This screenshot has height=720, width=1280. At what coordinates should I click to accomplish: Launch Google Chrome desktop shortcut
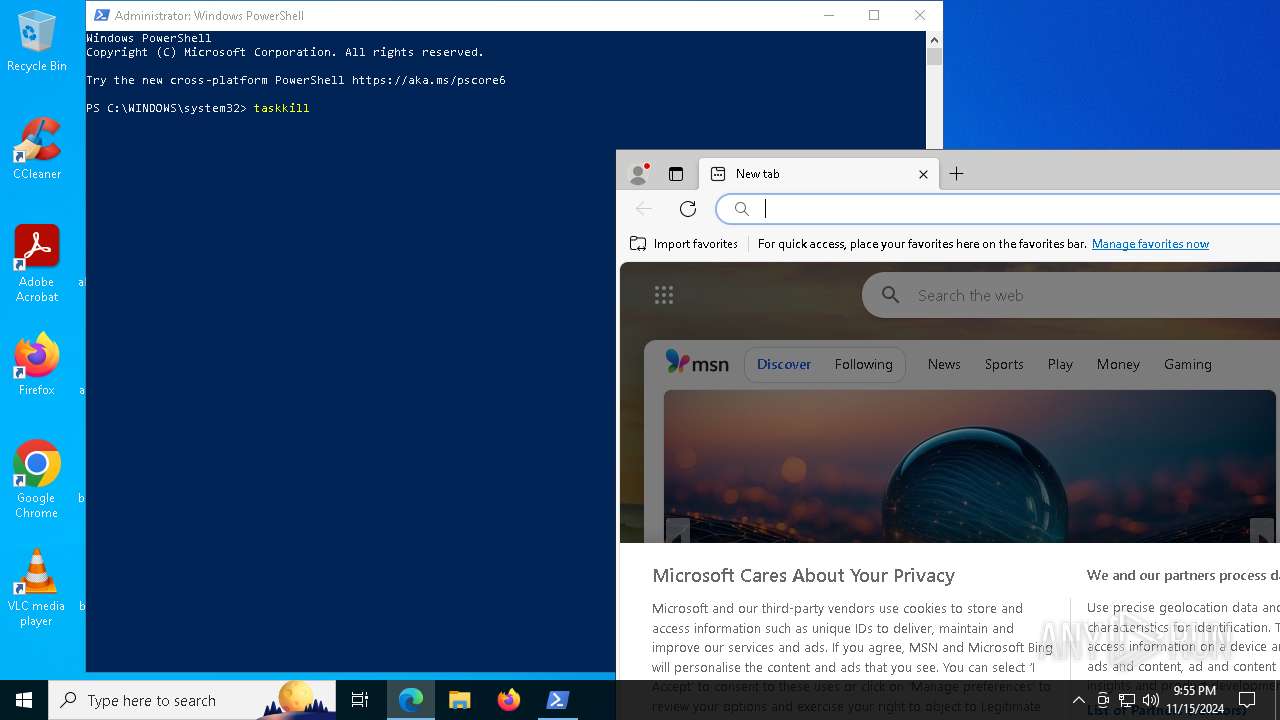tap(37, 479)
